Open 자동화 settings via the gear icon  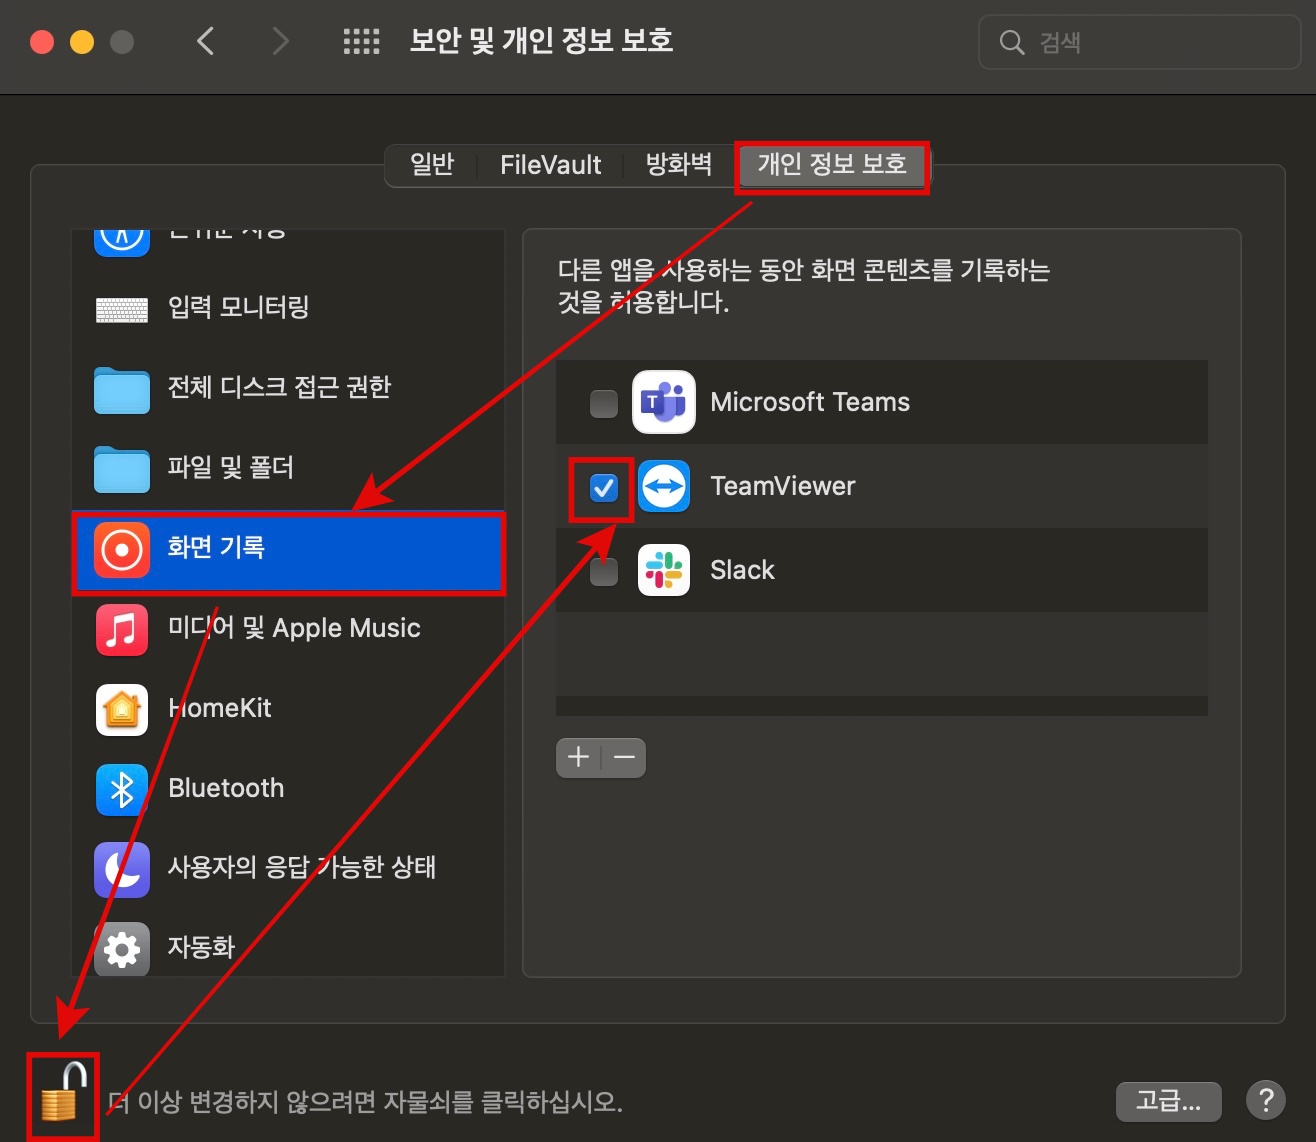click(x=121, y=948)
